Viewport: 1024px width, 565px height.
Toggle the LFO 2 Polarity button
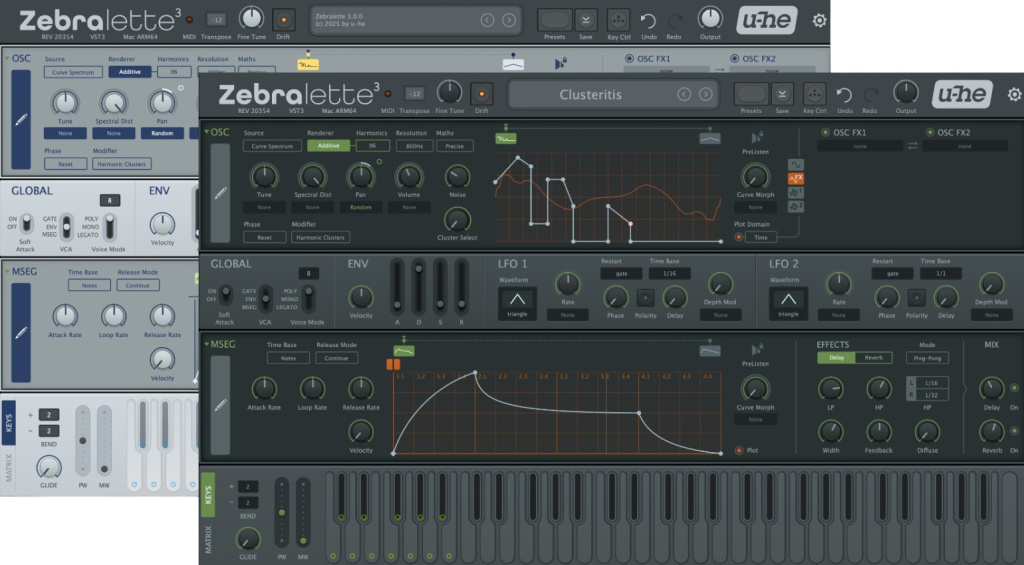pyautogui.click(x=916, y=298)
